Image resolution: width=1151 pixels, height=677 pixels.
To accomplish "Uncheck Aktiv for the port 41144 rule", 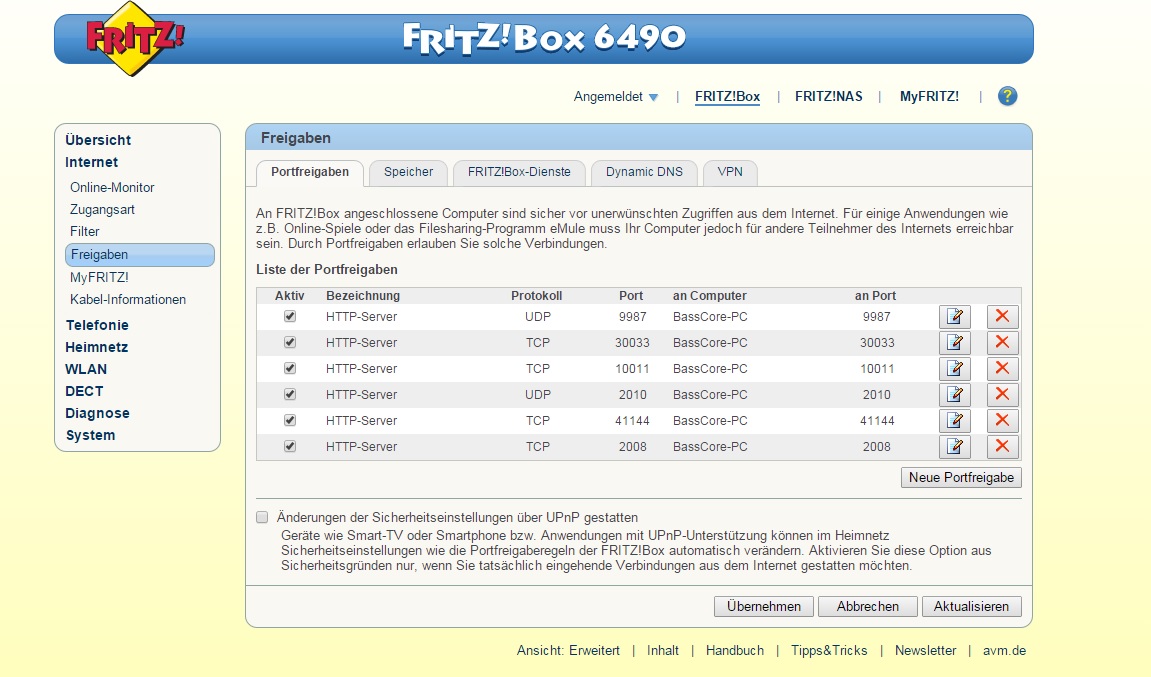I will (290, 421).
